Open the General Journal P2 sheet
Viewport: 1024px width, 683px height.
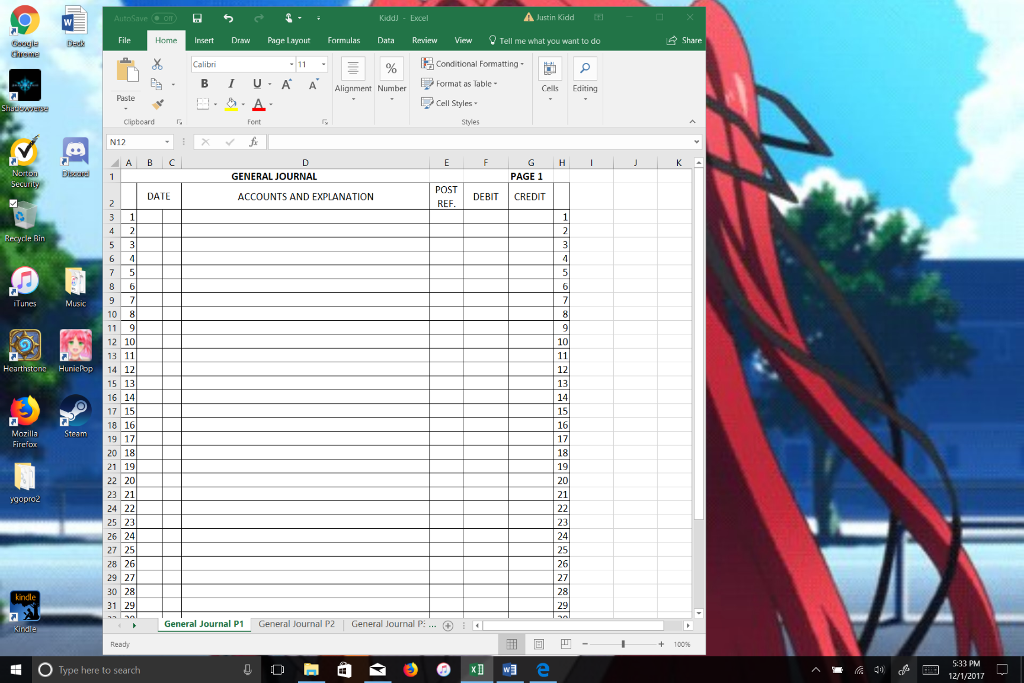[295, 623]
